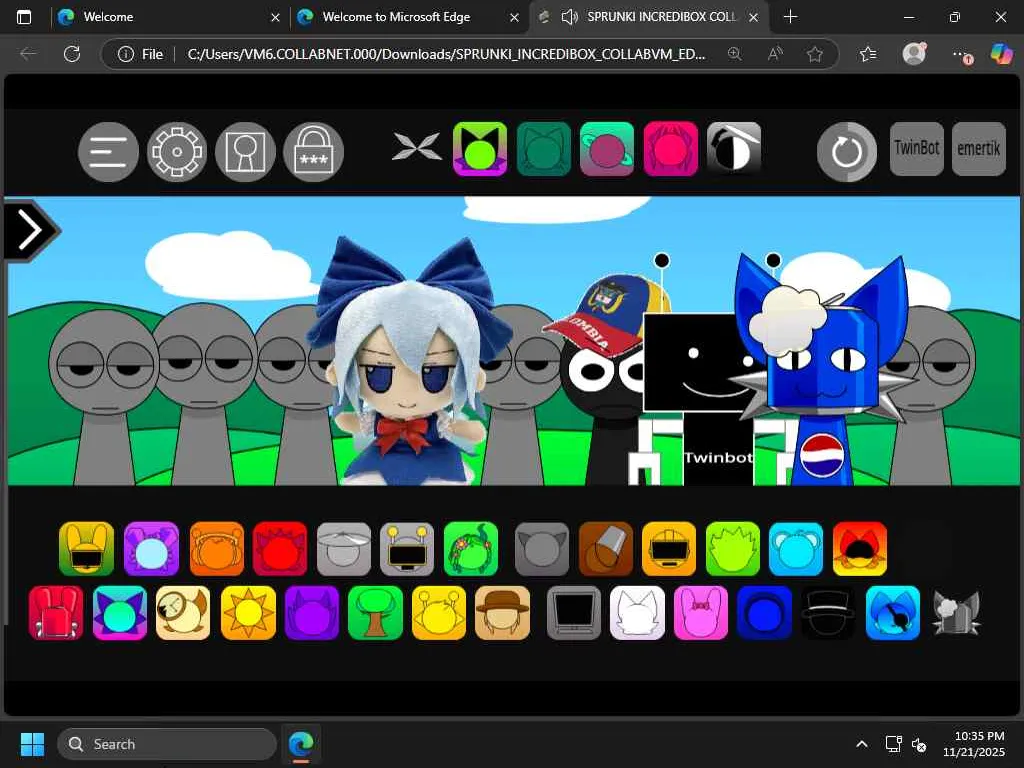Add page to favorites star
Screen dimensions: 1024x768
point(814,54)
